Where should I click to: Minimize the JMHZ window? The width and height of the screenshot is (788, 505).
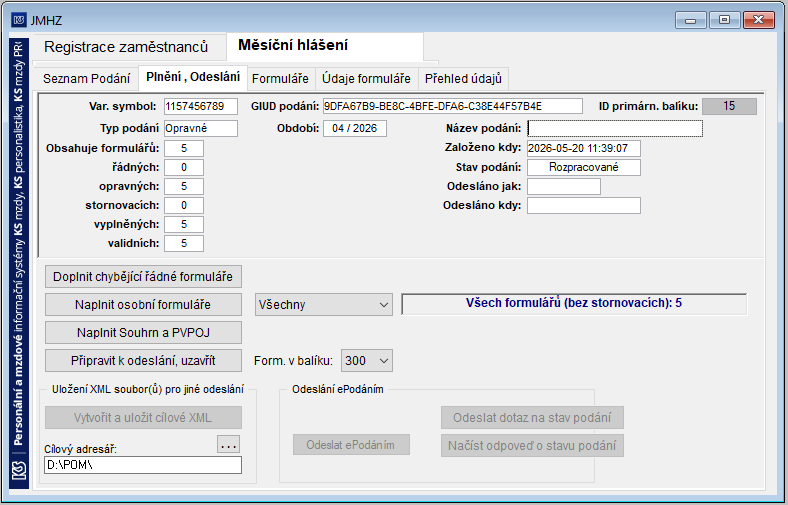[691, 20]
